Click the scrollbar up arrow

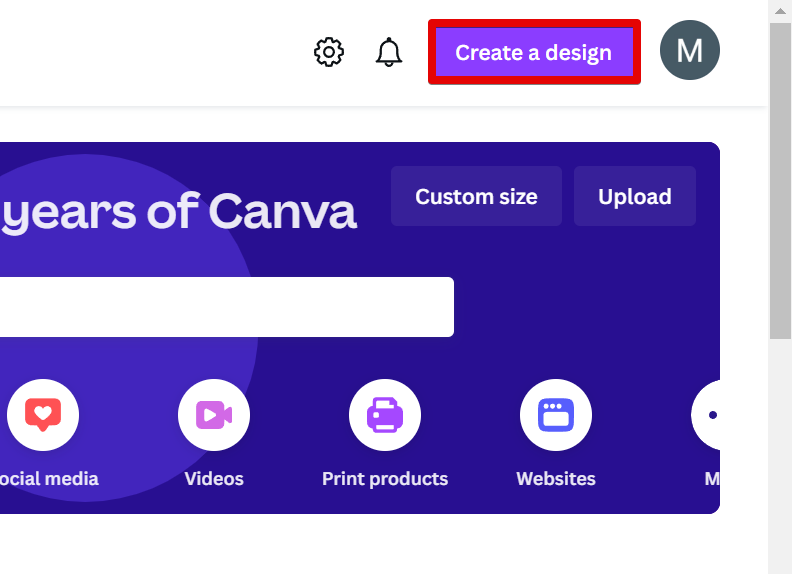(x=780, y=10)
